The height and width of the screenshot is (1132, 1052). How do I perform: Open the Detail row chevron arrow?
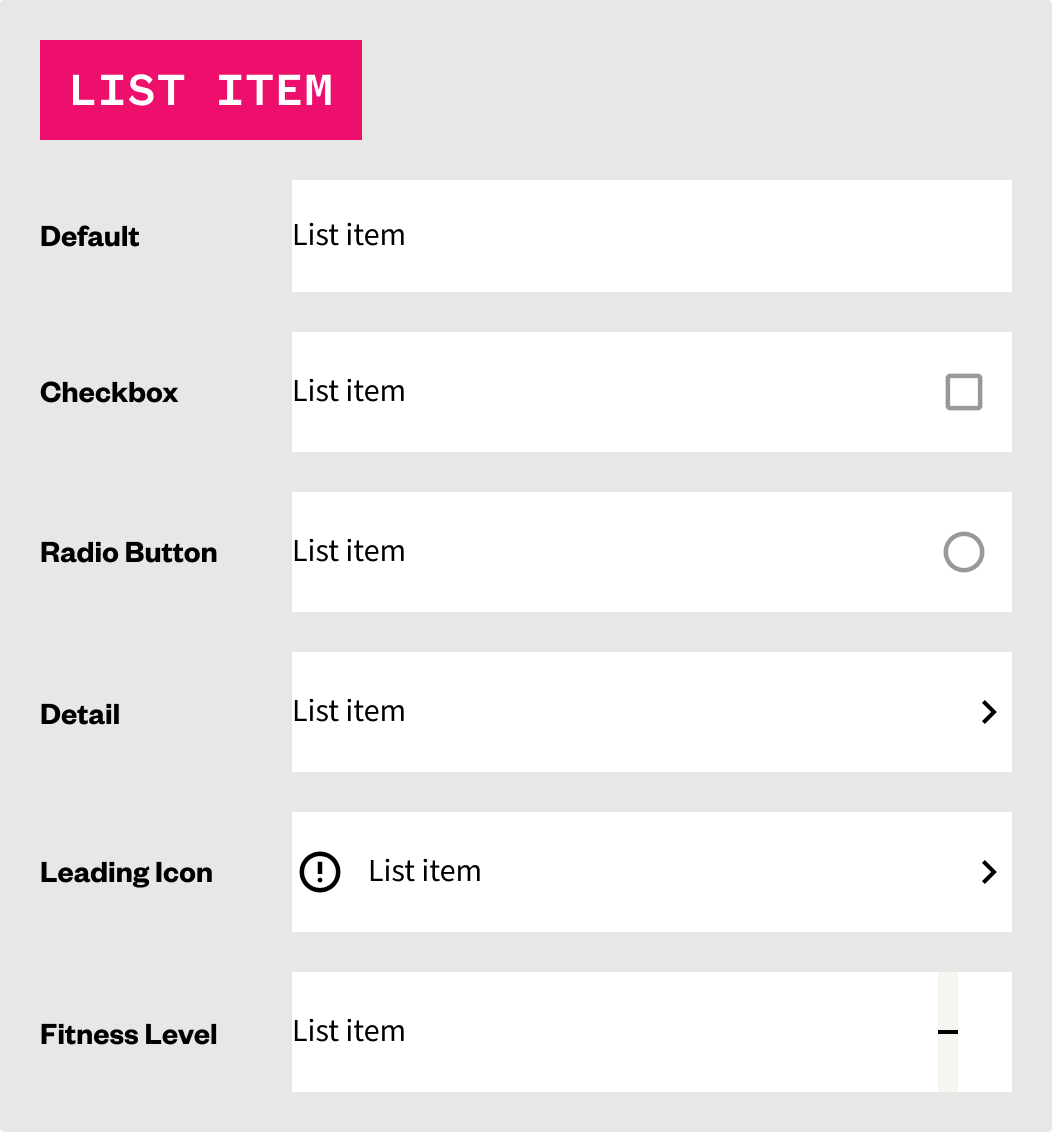tap(989, 712)
